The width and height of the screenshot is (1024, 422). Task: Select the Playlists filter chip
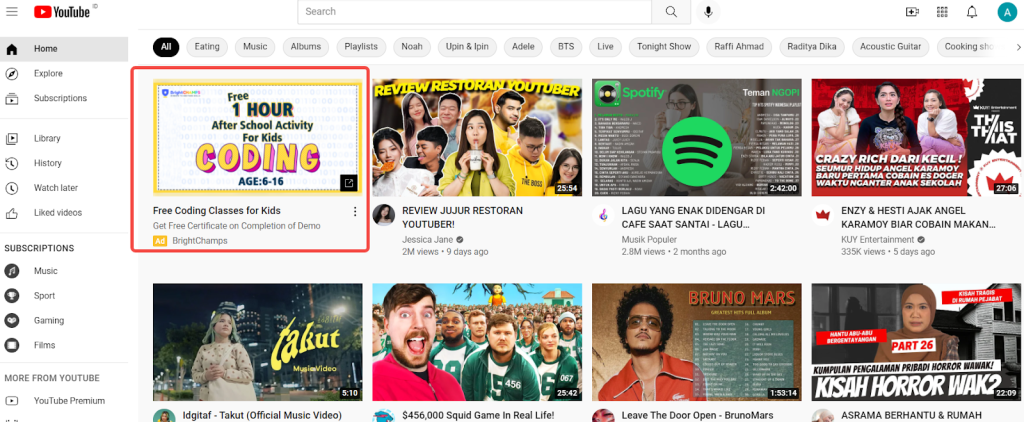(361, 47)
